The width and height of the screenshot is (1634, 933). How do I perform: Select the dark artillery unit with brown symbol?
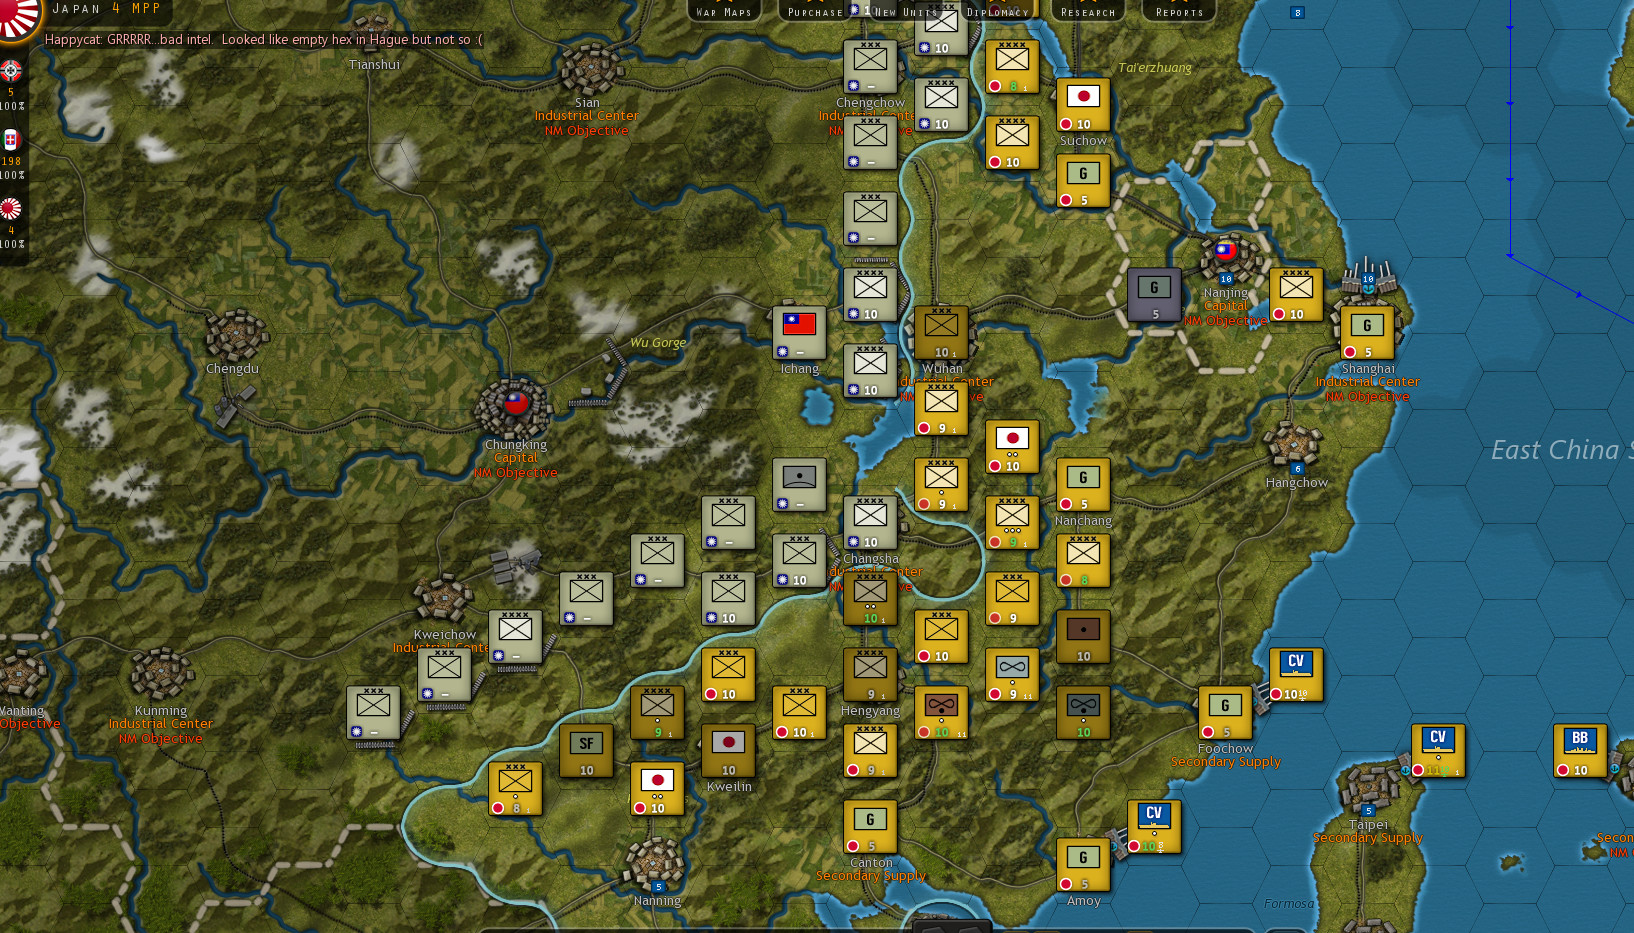pyautogui.click(x=1083, y=637)
